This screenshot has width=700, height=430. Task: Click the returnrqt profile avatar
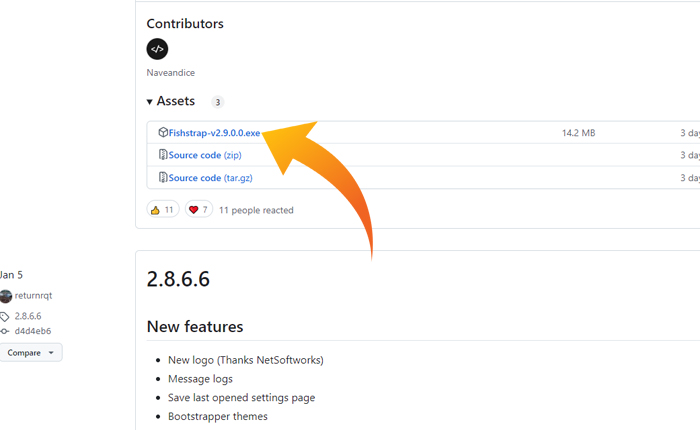tap(6, 296)
